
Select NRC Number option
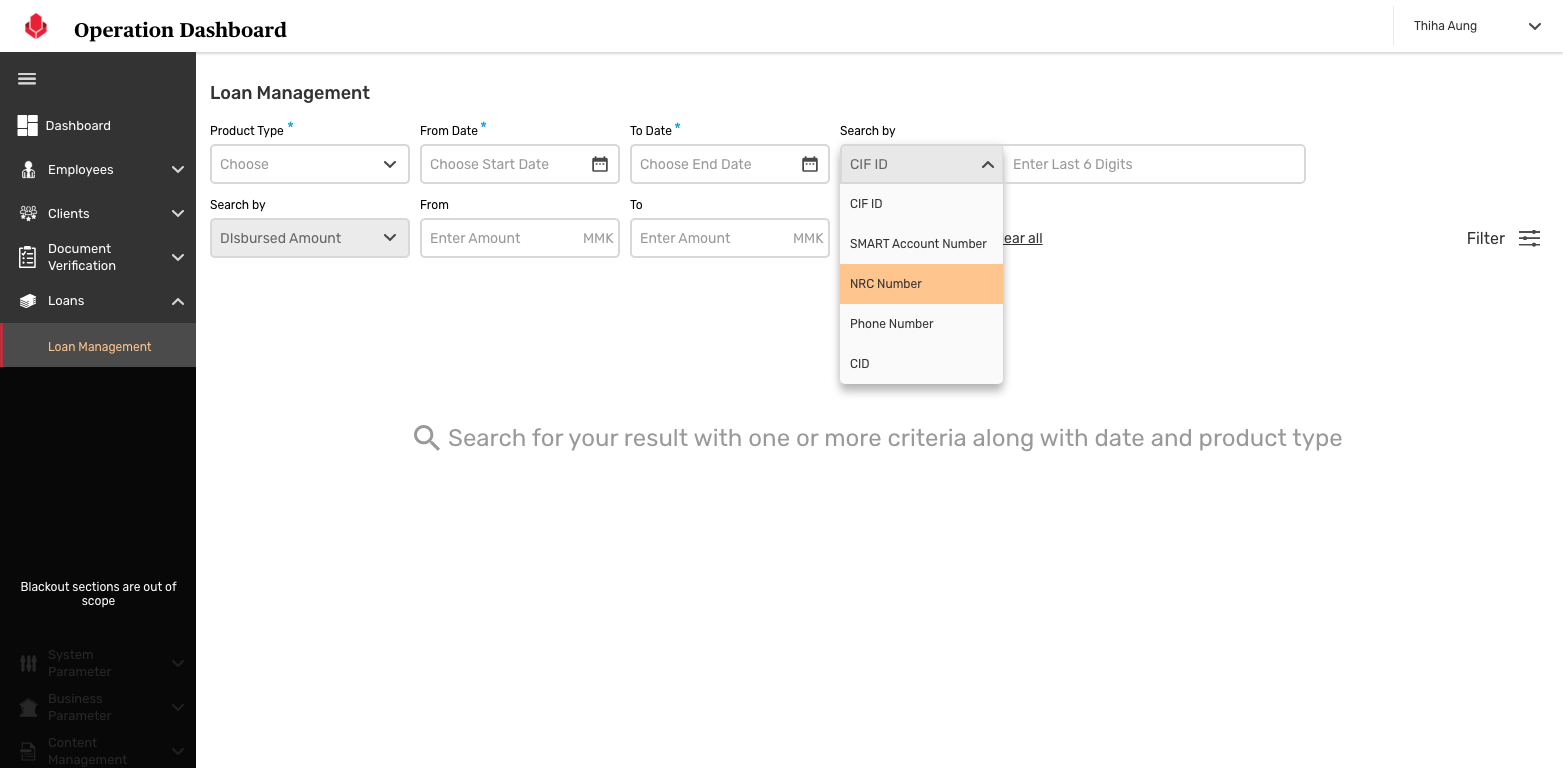pos(921,284)
